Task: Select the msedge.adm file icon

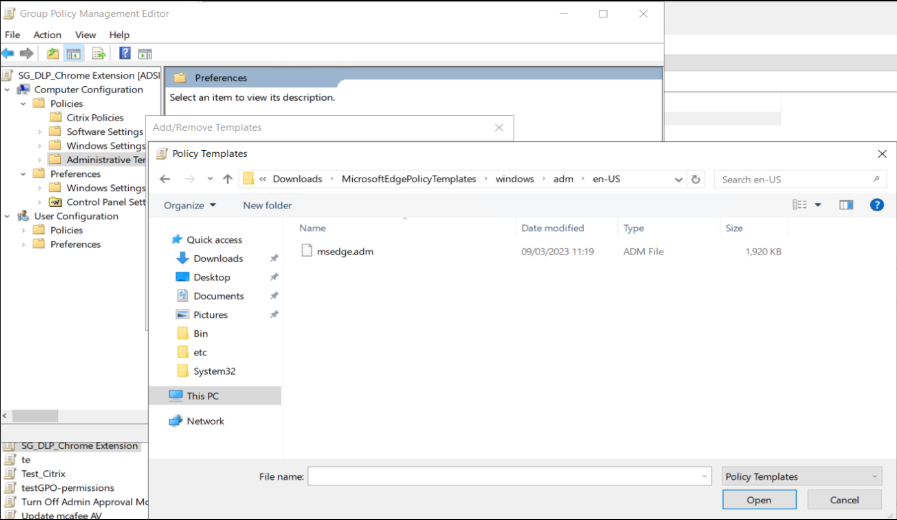Action: coord(307,251)
